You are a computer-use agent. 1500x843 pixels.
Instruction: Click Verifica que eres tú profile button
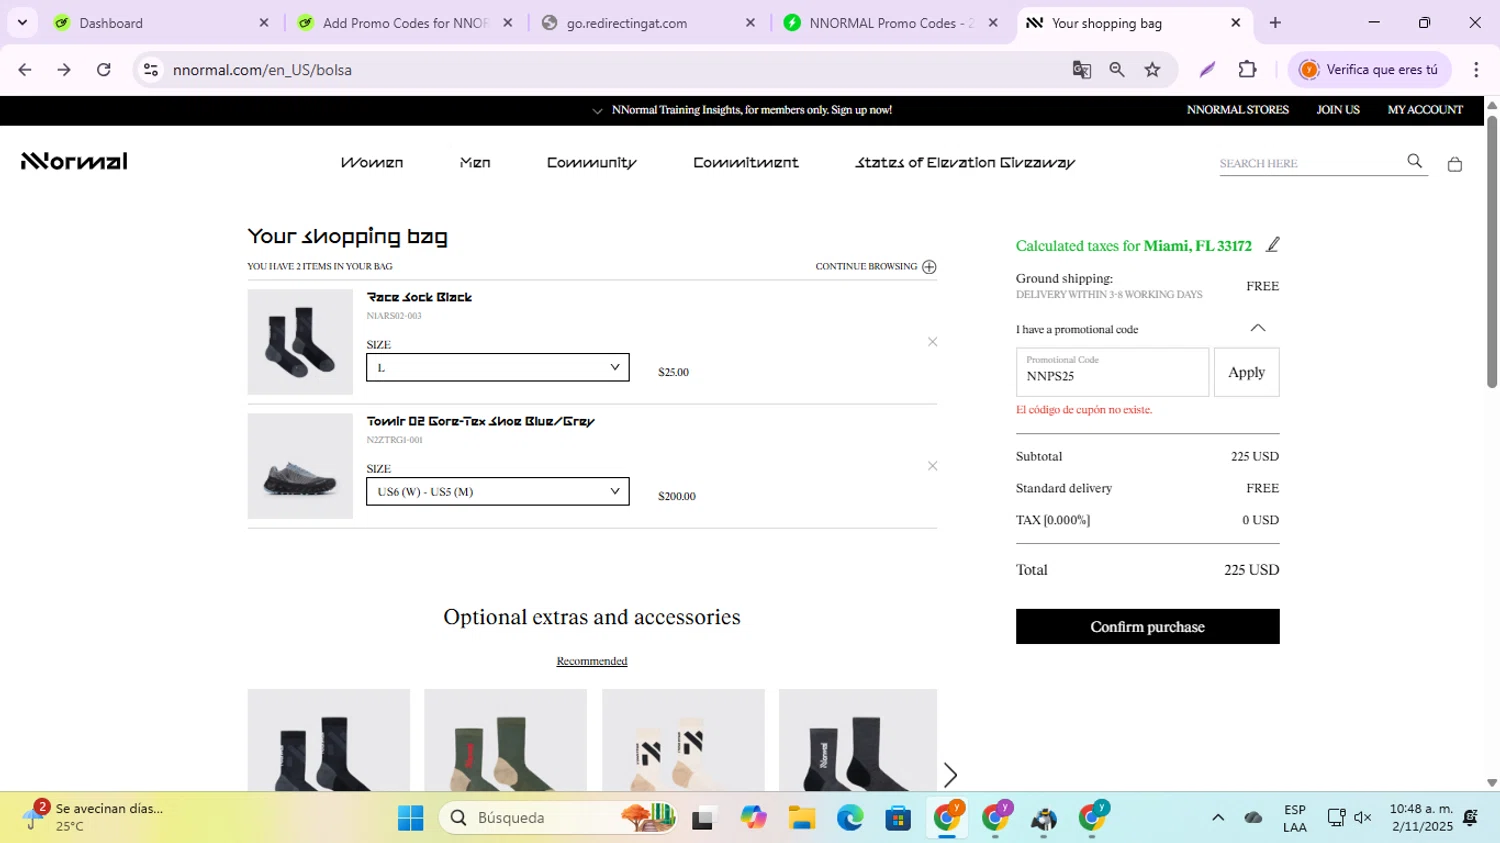click(1369, 70)
